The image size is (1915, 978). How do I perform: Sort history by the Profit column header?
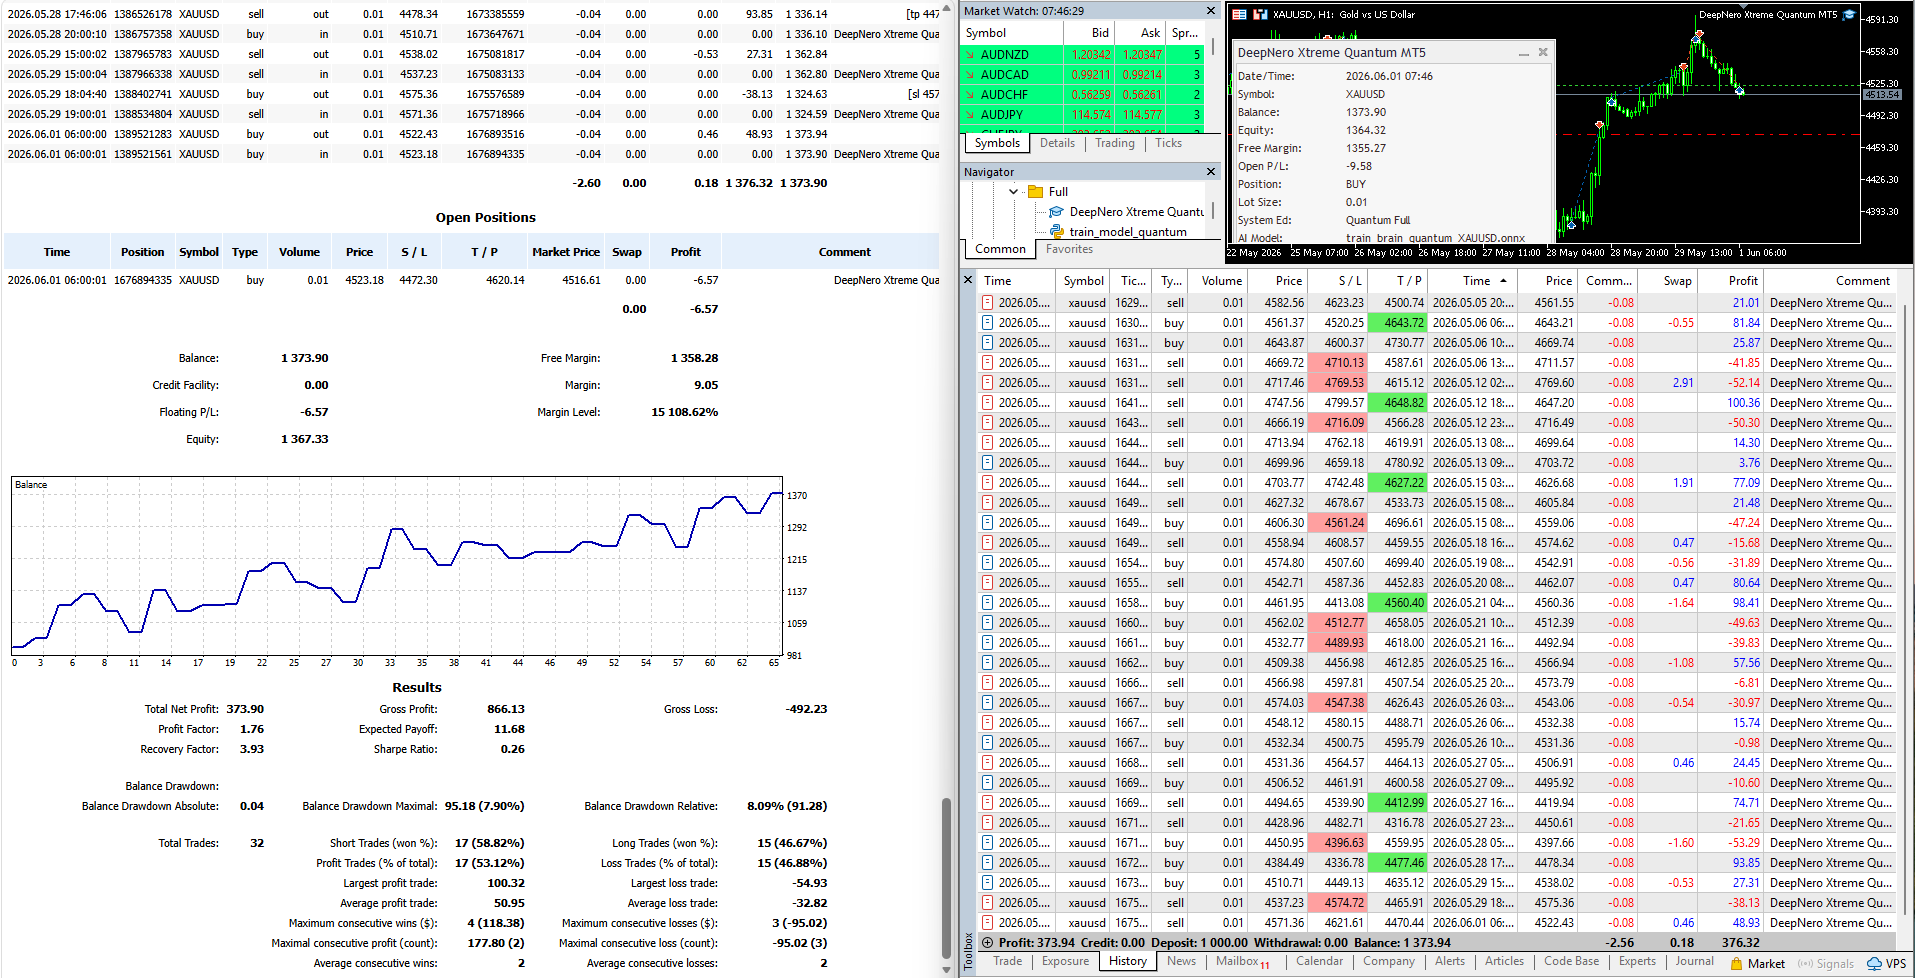tap(1729, 281)
